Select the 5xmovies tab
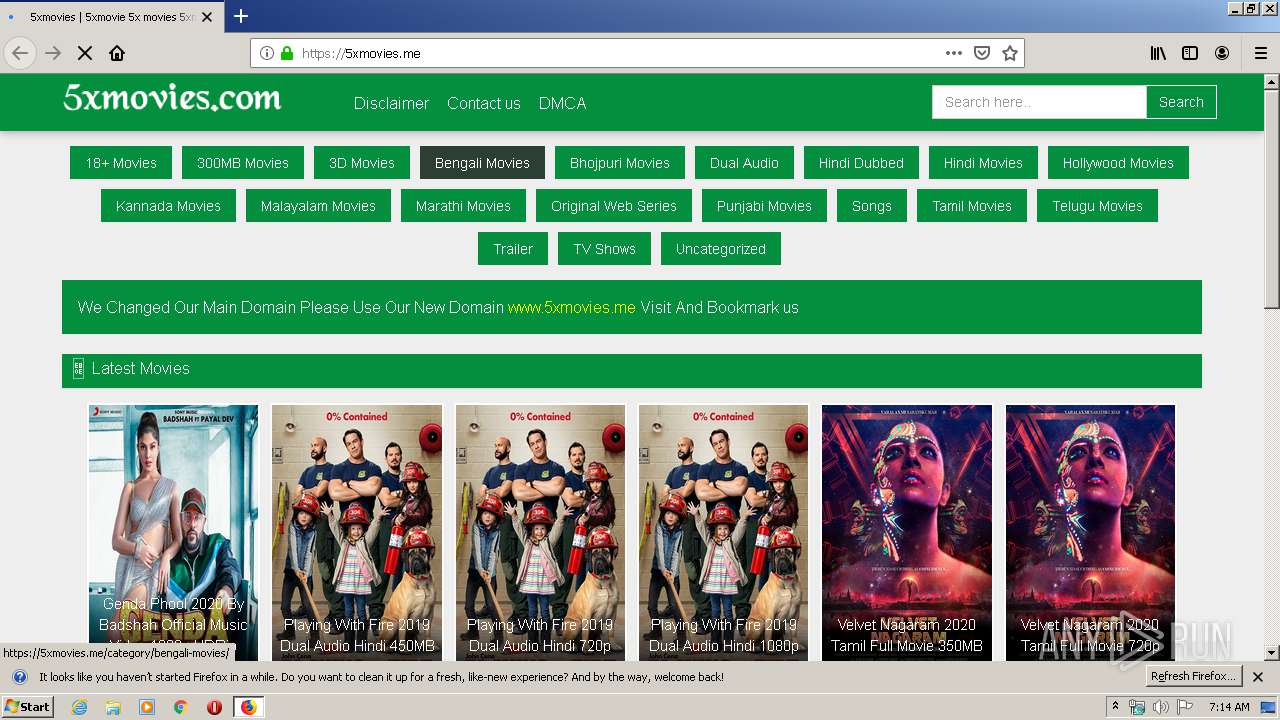Viewport: 1280px width, 720px height. click(x=110, y=17)
